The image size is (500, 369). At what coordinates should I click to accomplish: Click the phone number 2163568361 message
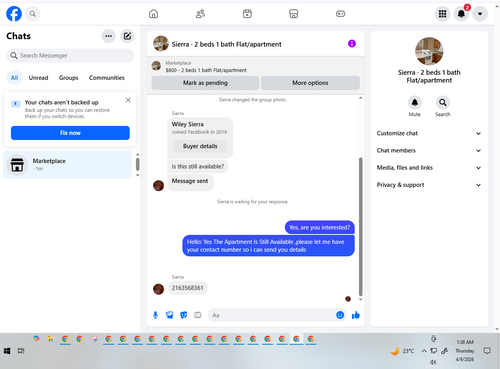[x=187, y=288]
